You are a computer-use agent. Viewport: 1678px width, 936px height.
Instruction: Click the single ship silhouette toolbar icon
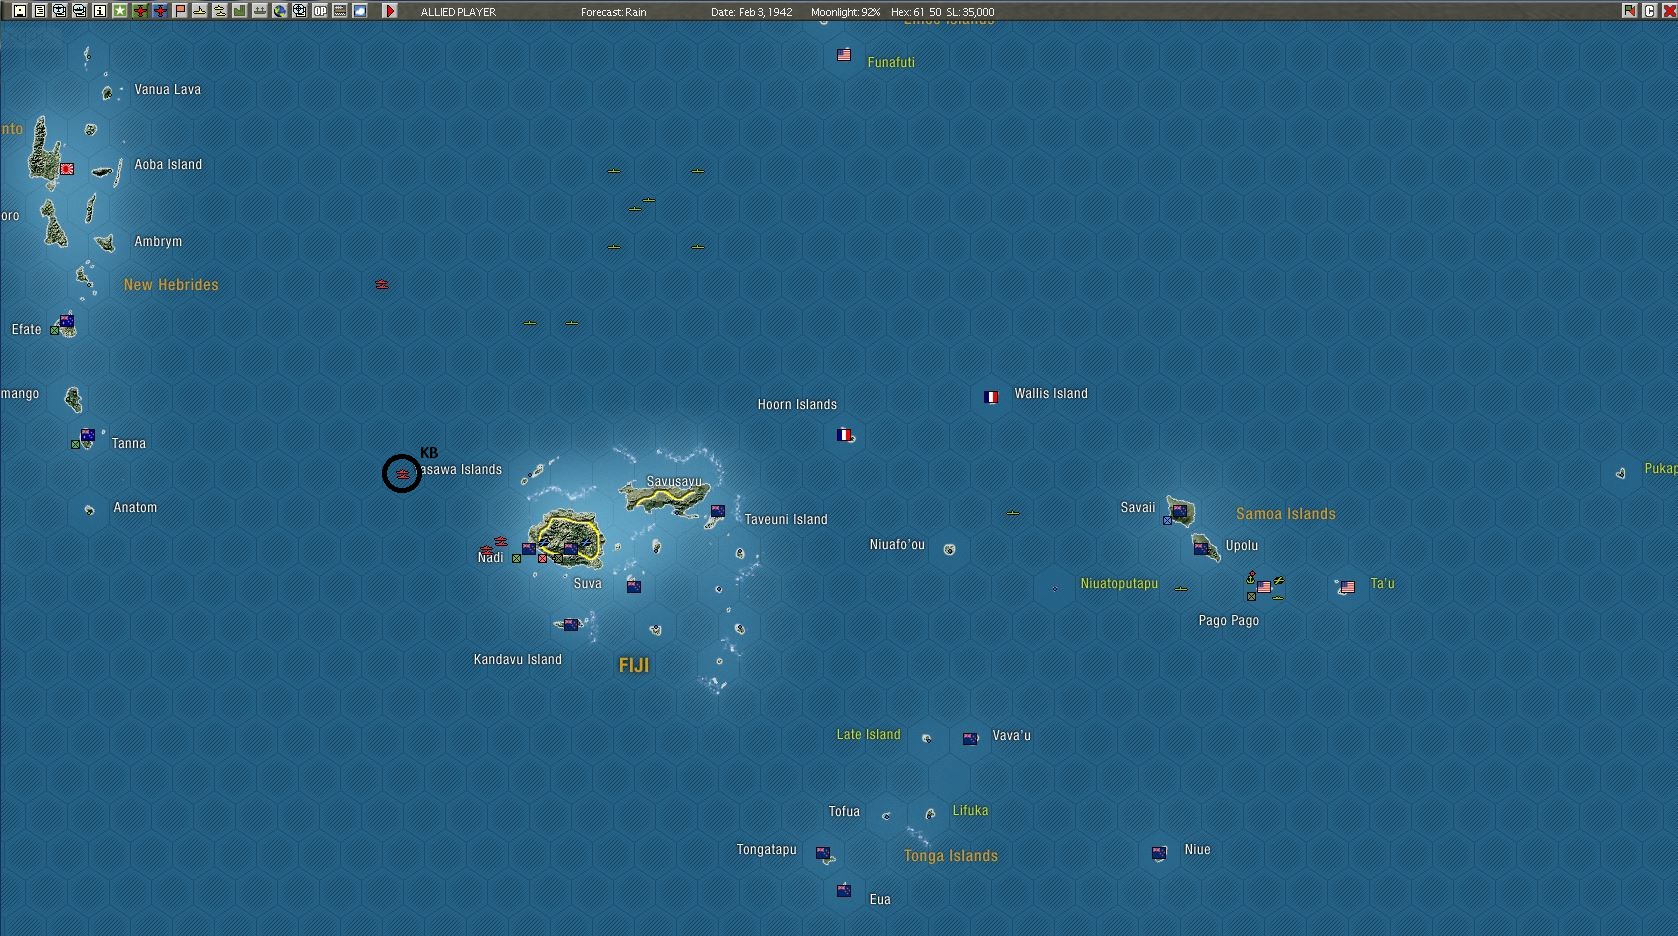pos(200,11)
